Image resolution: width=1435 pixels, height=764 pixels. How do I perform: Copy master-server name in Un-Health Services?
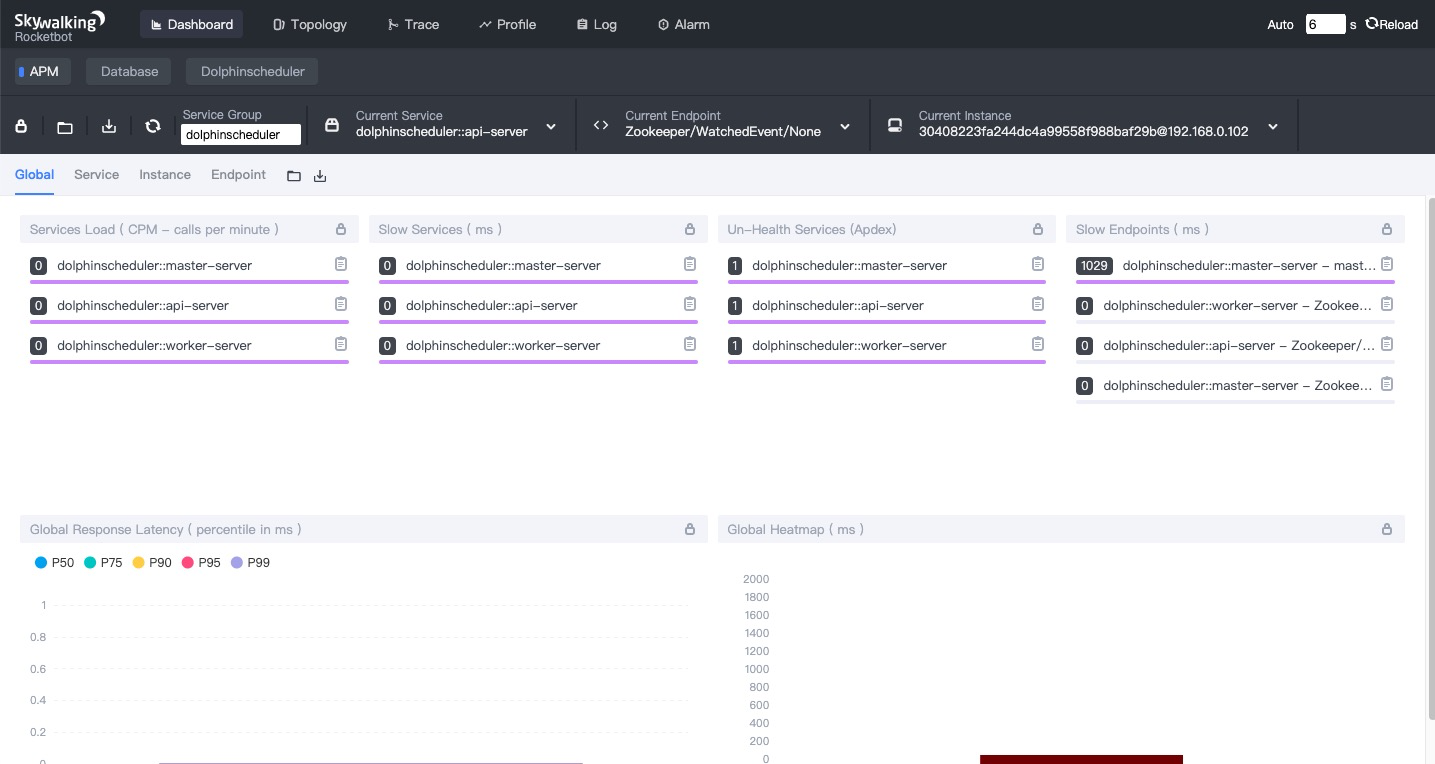coord(1038,264)
